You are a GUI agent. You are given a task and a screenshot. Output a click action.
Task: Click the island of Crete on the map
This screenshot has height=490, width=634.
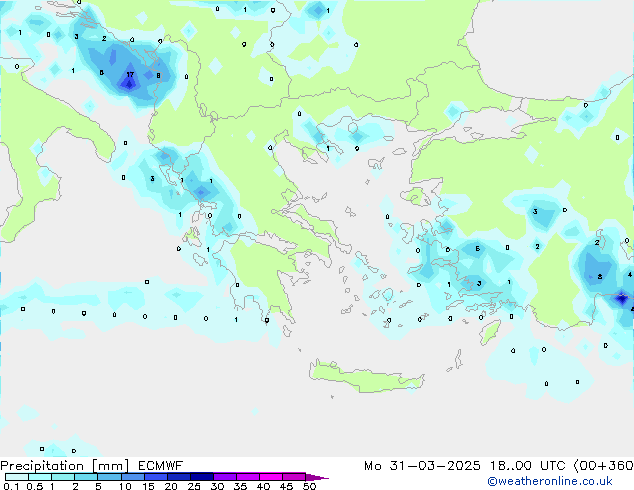click(x=366, y=377)
